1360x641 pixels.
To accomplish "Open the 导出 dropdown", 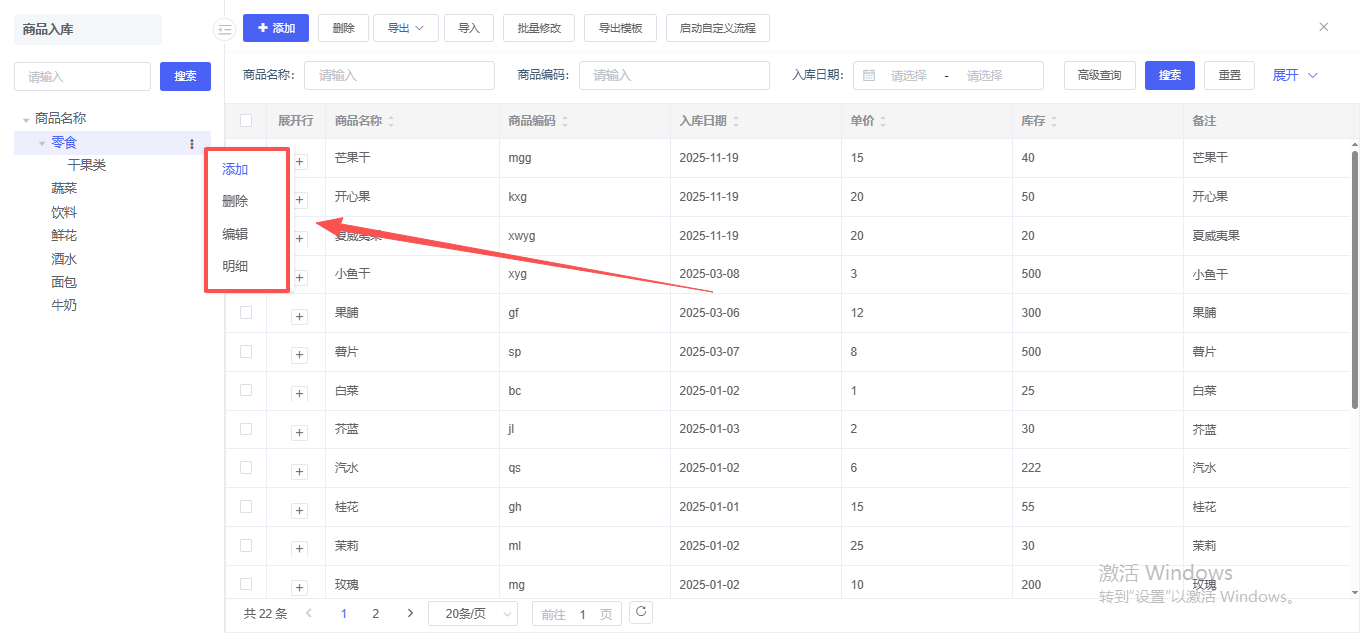I will click(x=405, y=28).
